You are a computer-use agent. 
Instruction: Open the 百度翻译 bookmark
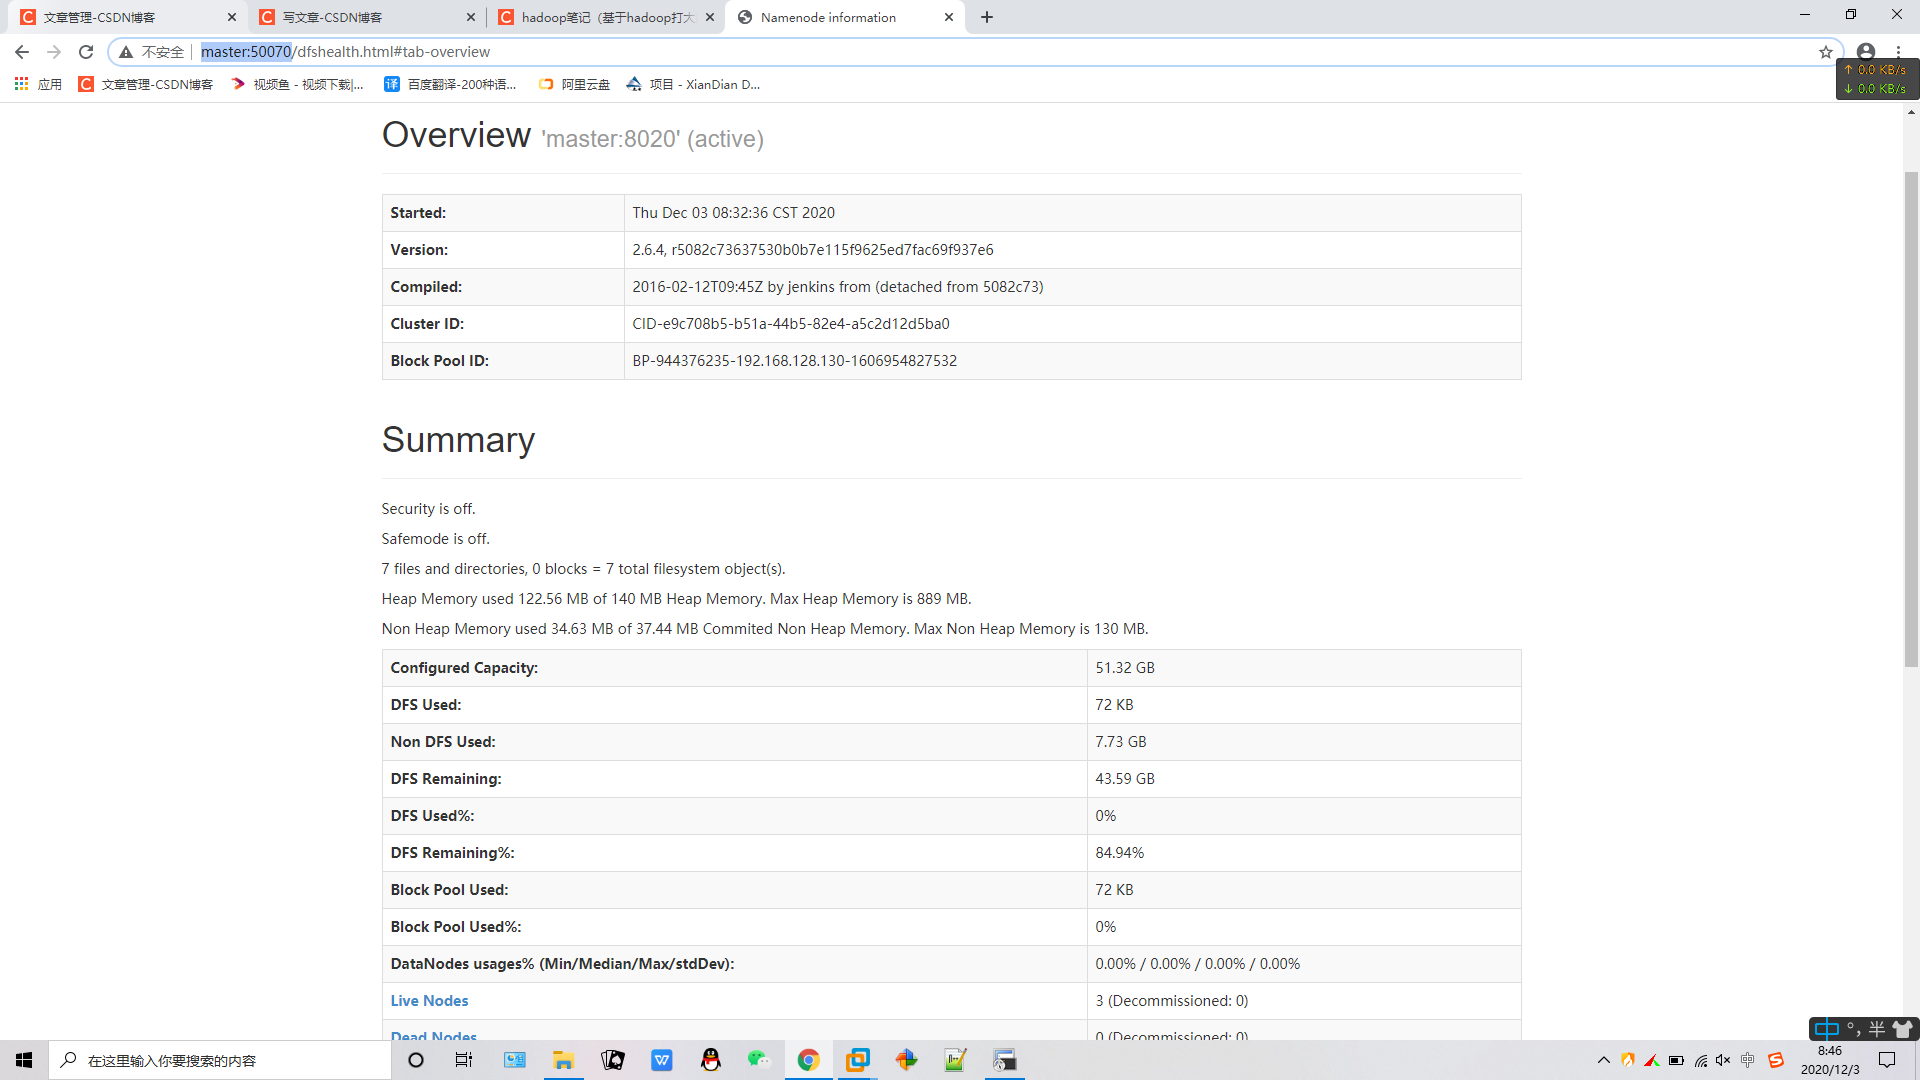click(451, 85)
